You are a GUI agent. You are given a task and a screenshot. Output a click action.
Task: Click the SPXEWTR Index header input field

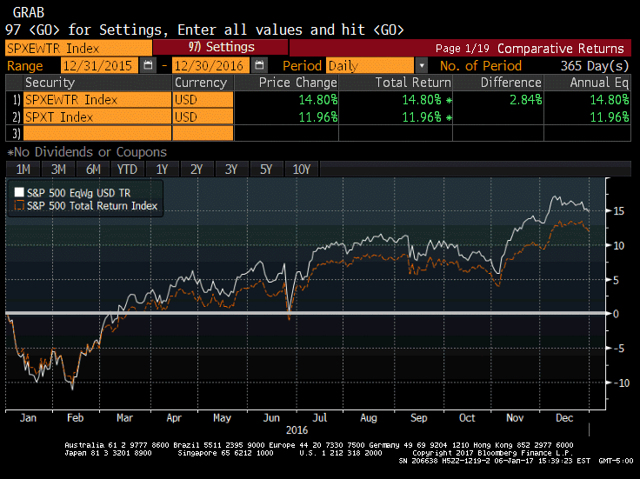[78, 48]
